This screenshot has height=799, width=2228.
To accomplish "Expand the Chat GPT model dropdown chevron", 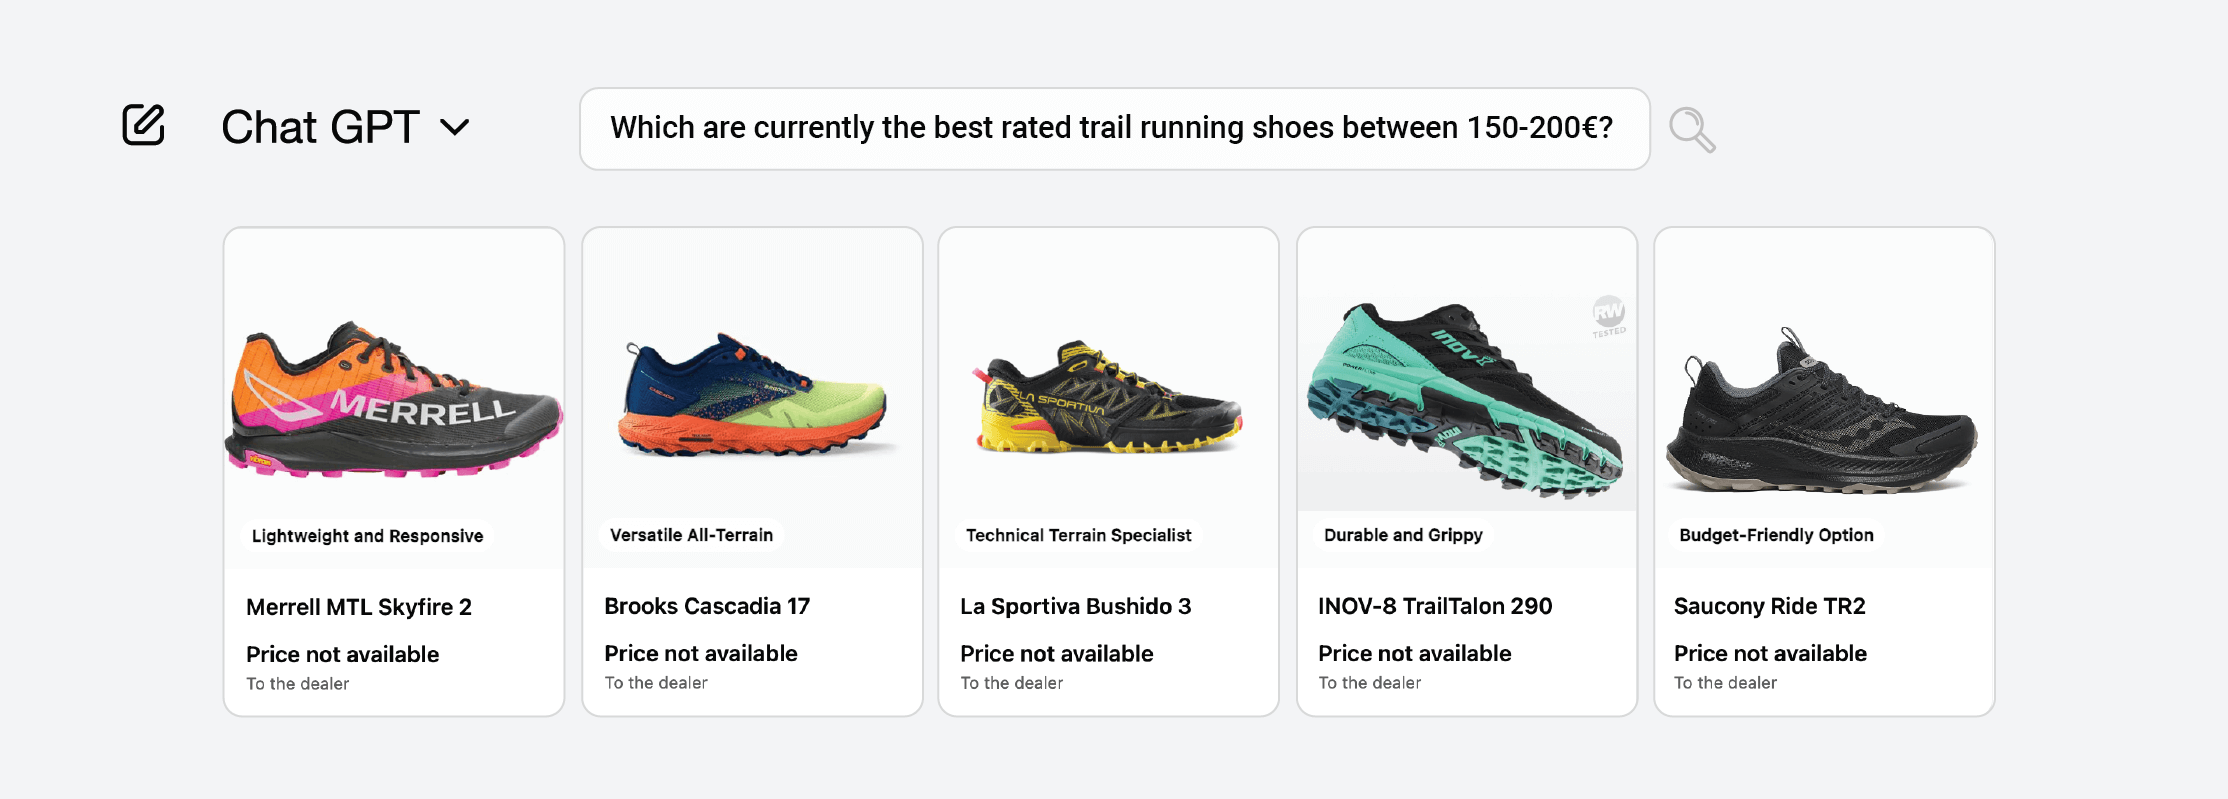I will click(x=455, y=128).
